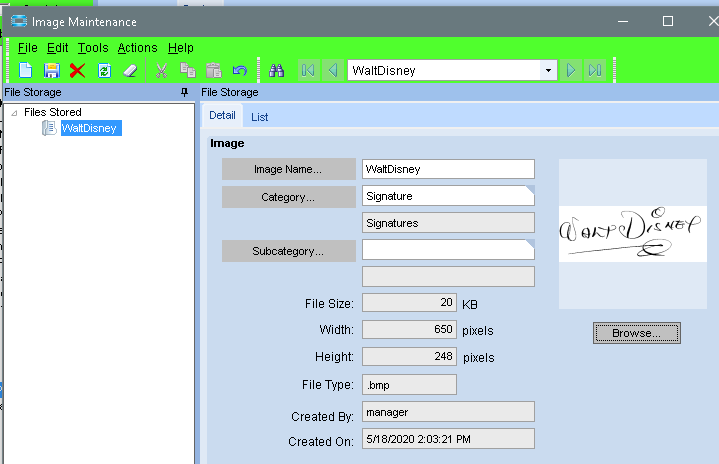Click the Subcategory input field
719x464 pixels.
coord(447,249)
